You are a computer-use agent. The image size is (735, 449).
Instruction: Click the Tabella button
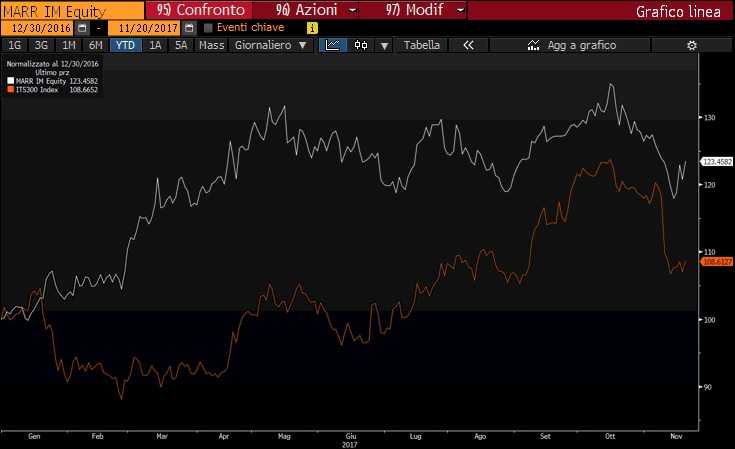click(421, 45)
